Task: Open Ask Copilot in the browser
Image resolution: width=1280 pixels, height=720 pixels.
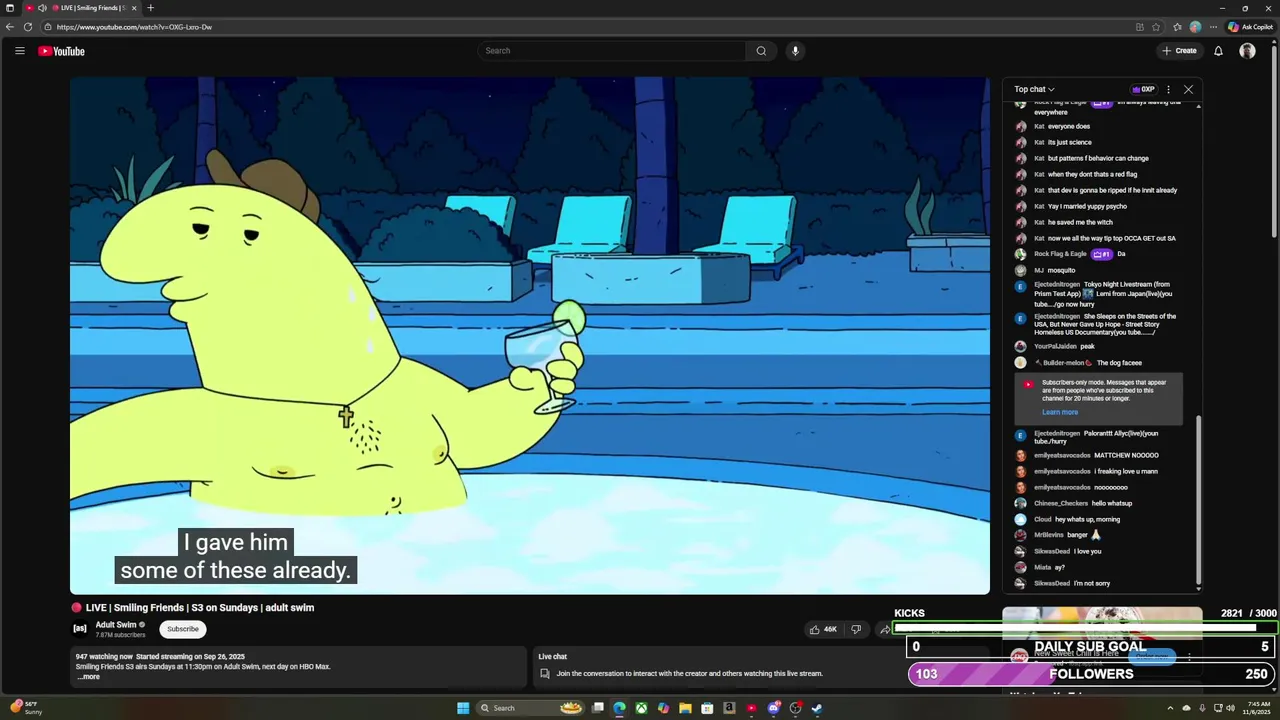Action: coord(1250,27)
